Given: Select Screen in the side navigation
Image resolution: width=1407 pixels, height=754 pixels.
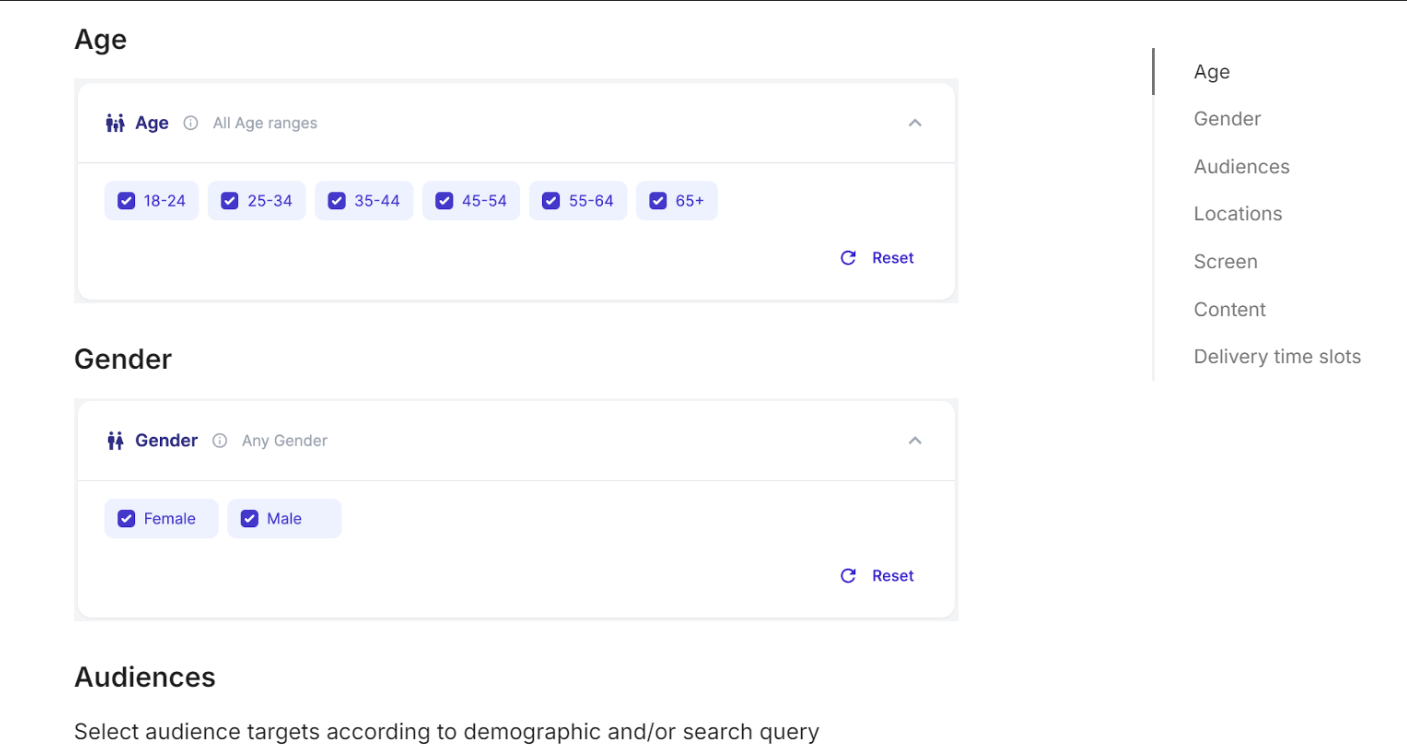Looking at the screenshot, I should 1225,262.
